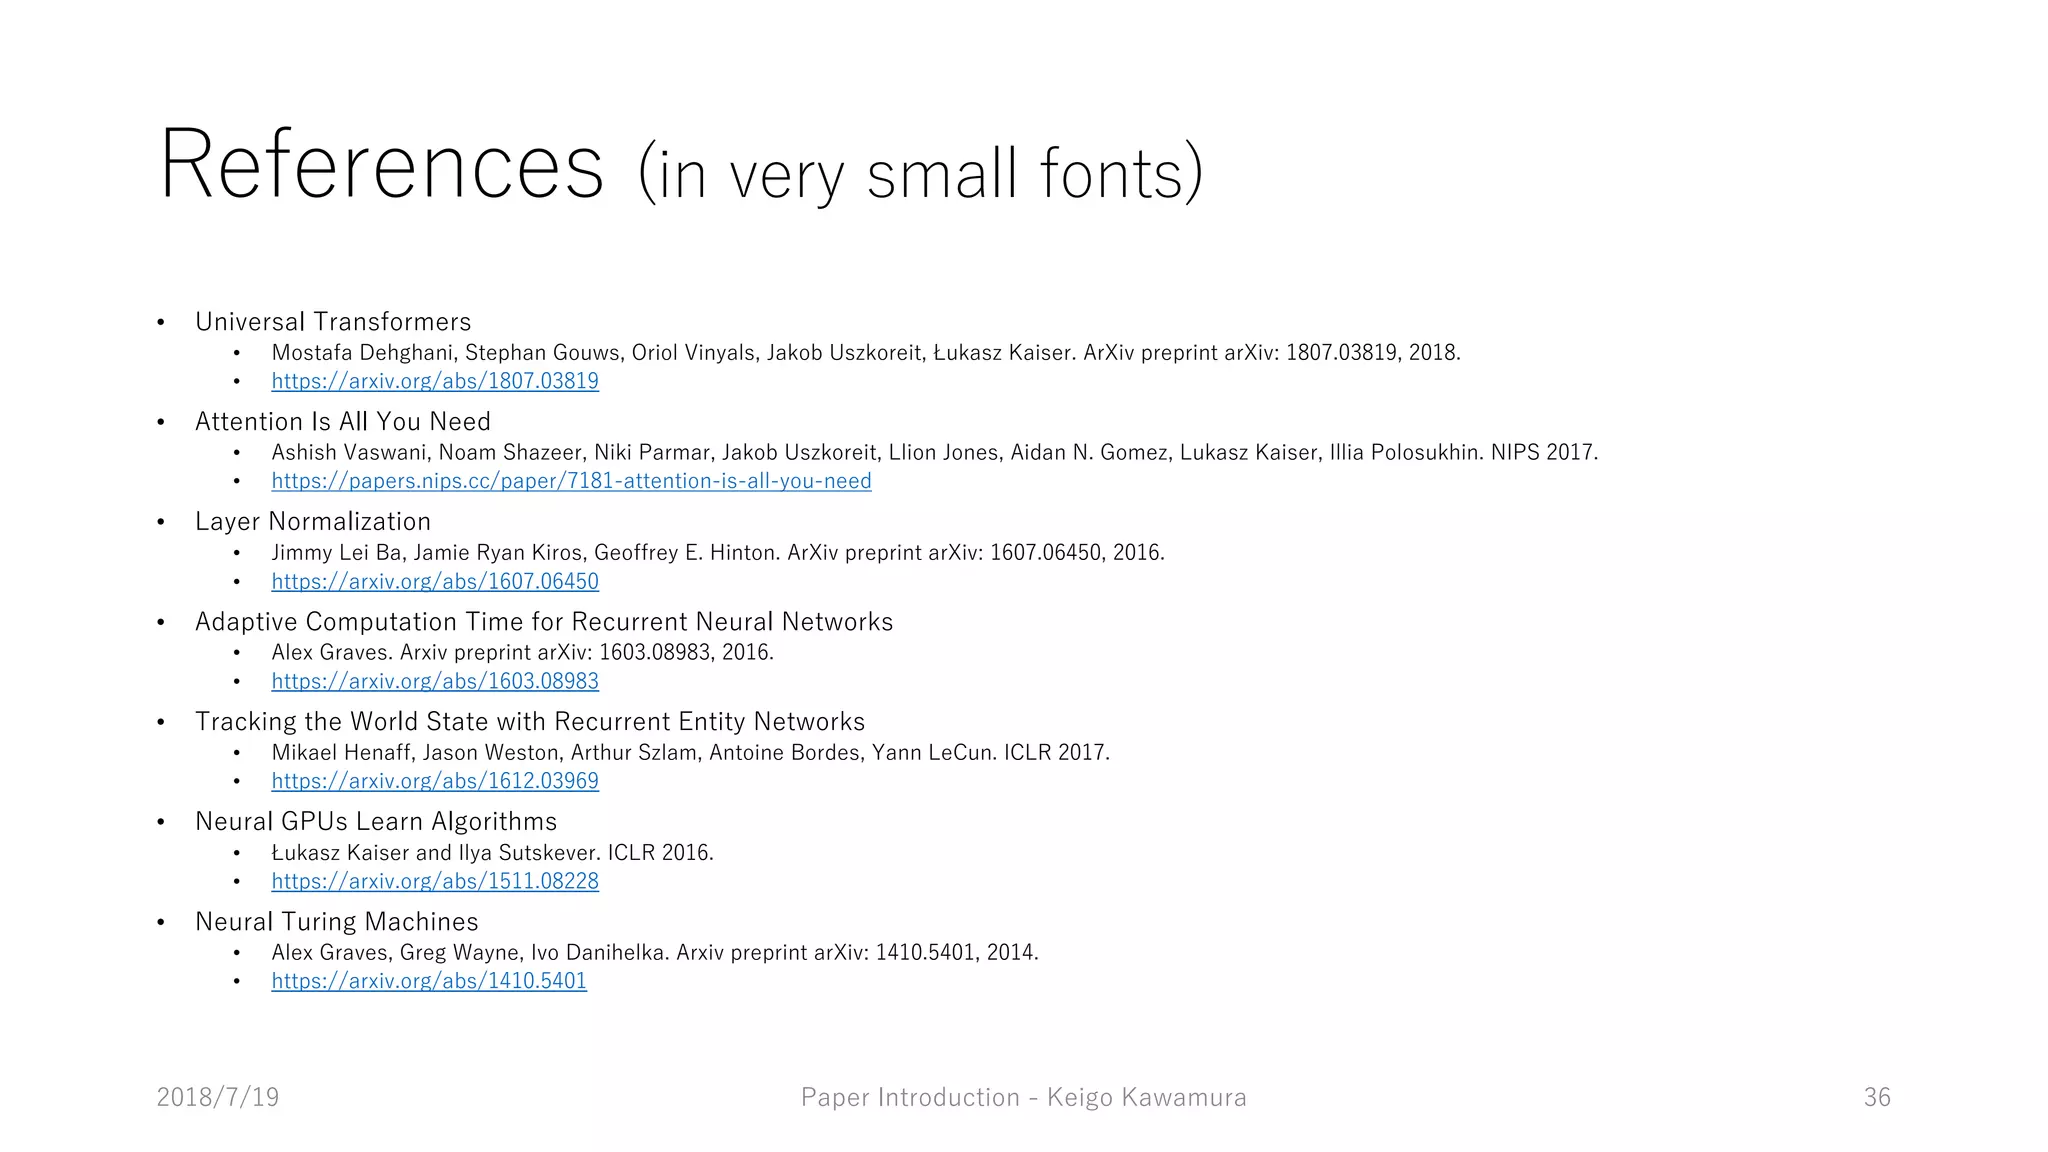Image resolution: width=2048 pixels, height=1152 pixels.
Task: Click the Layer Normalization heading
Action: [313, 522]
